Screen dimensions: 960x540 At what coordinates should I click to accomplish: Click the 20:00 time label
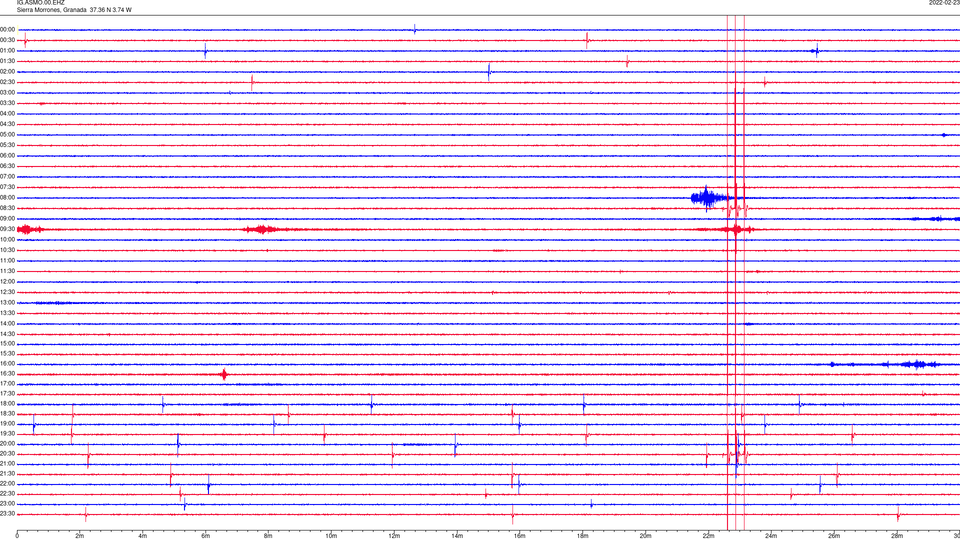(x=7, y=444)
